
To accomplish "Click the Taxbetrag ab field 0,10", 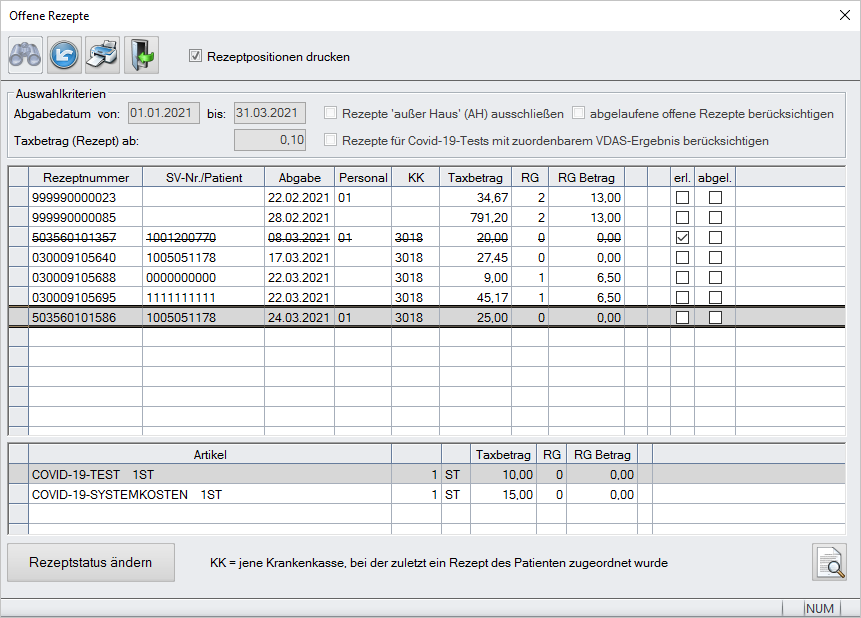I will coord(269,140).
